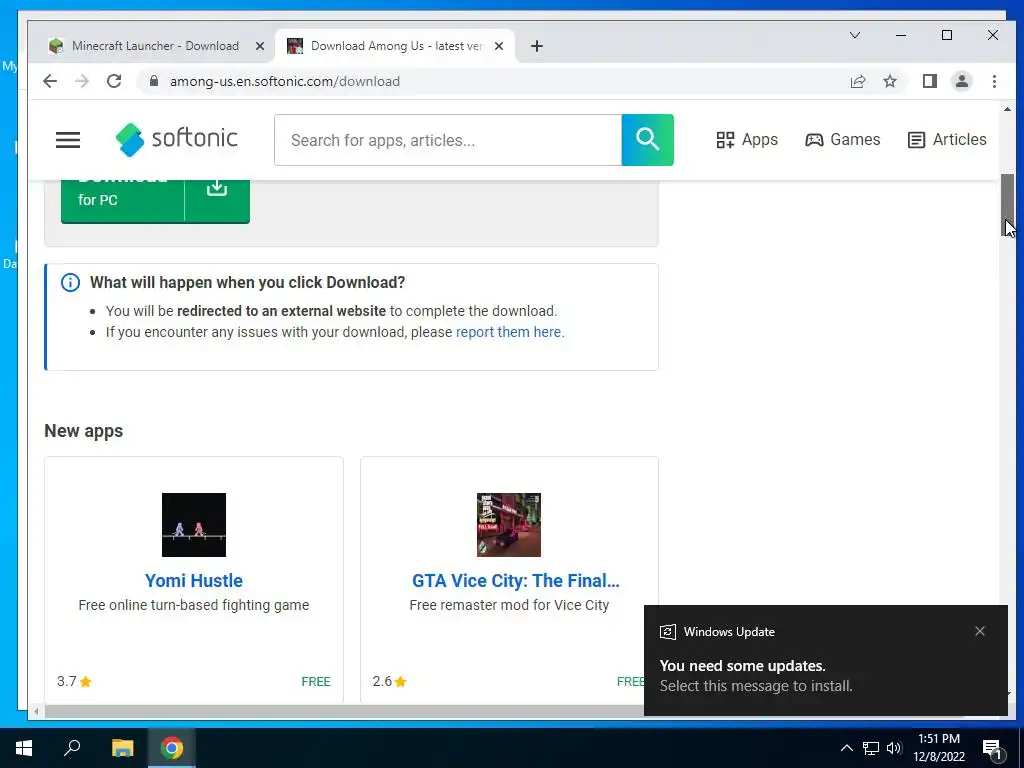Viewport: 1024px width, 768px height.
Task: Close the Minecraft Launcher tab
Action: tap(259, 46)
